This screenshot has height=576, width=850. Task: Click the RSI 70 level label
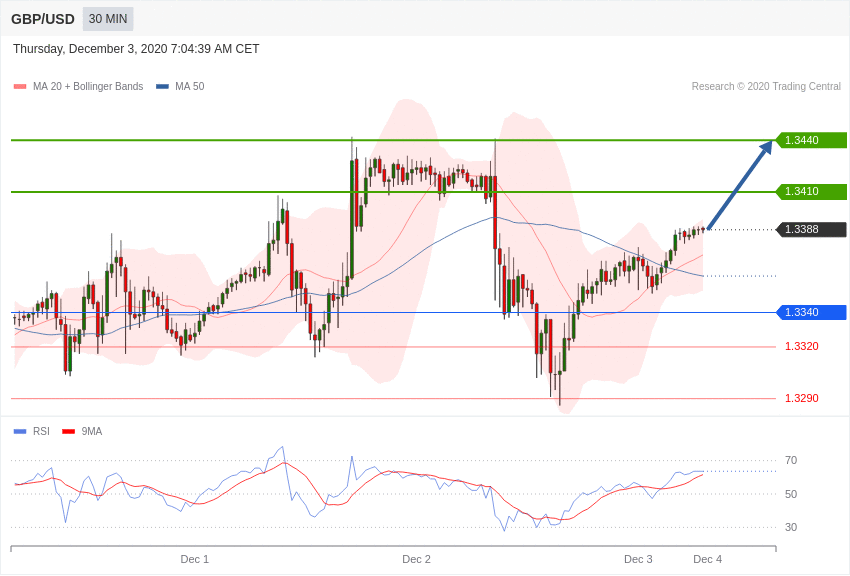click(x=791, y=461)
